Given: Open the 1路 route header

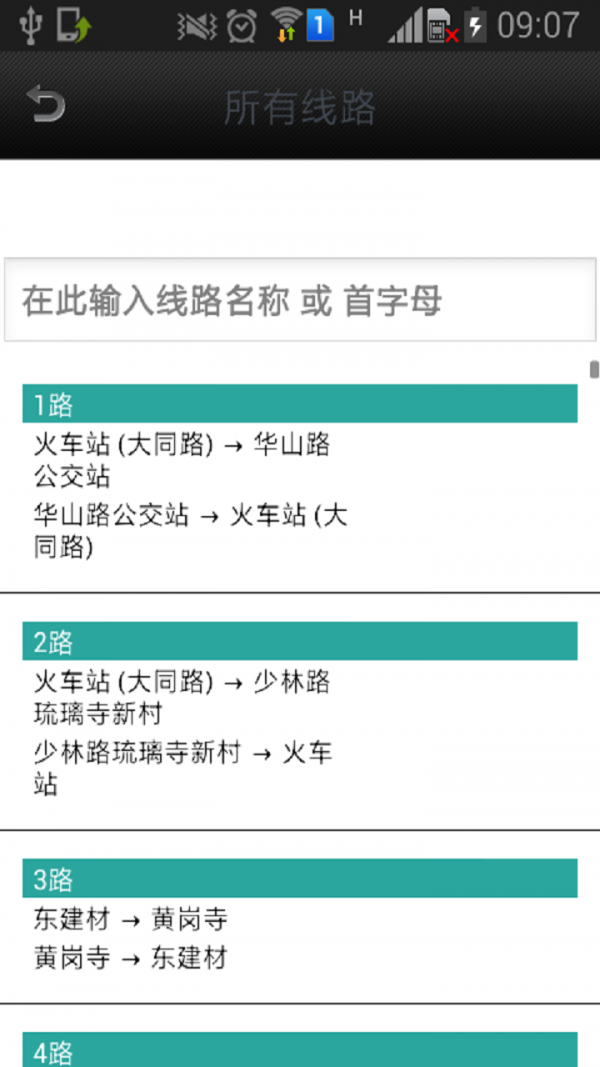Looking at the screenshot, I should pos(299,404).
